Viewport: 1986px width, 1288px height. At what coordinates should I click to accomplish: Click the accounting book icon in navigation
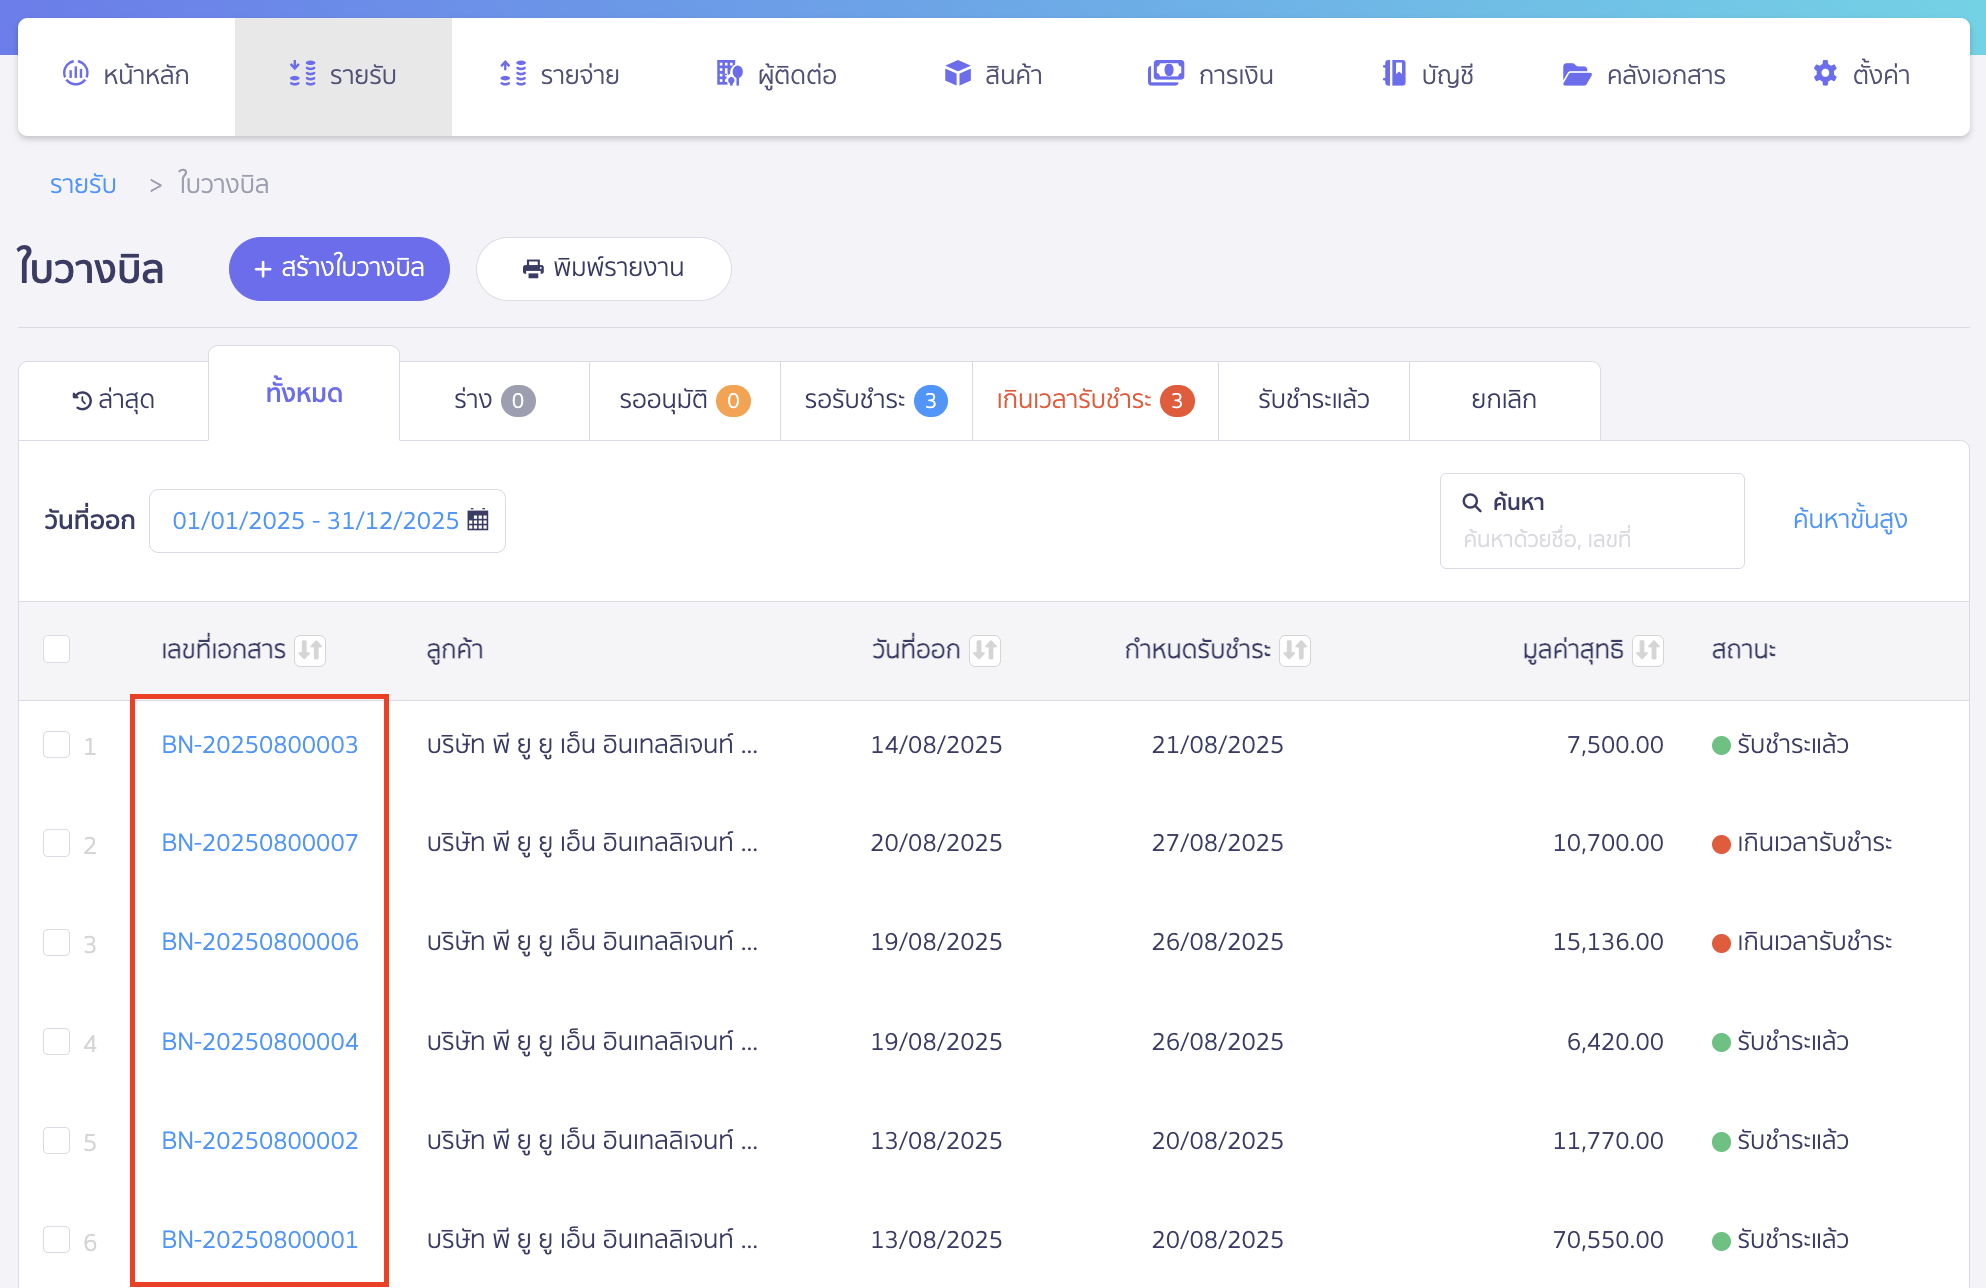pos(1393,74)
